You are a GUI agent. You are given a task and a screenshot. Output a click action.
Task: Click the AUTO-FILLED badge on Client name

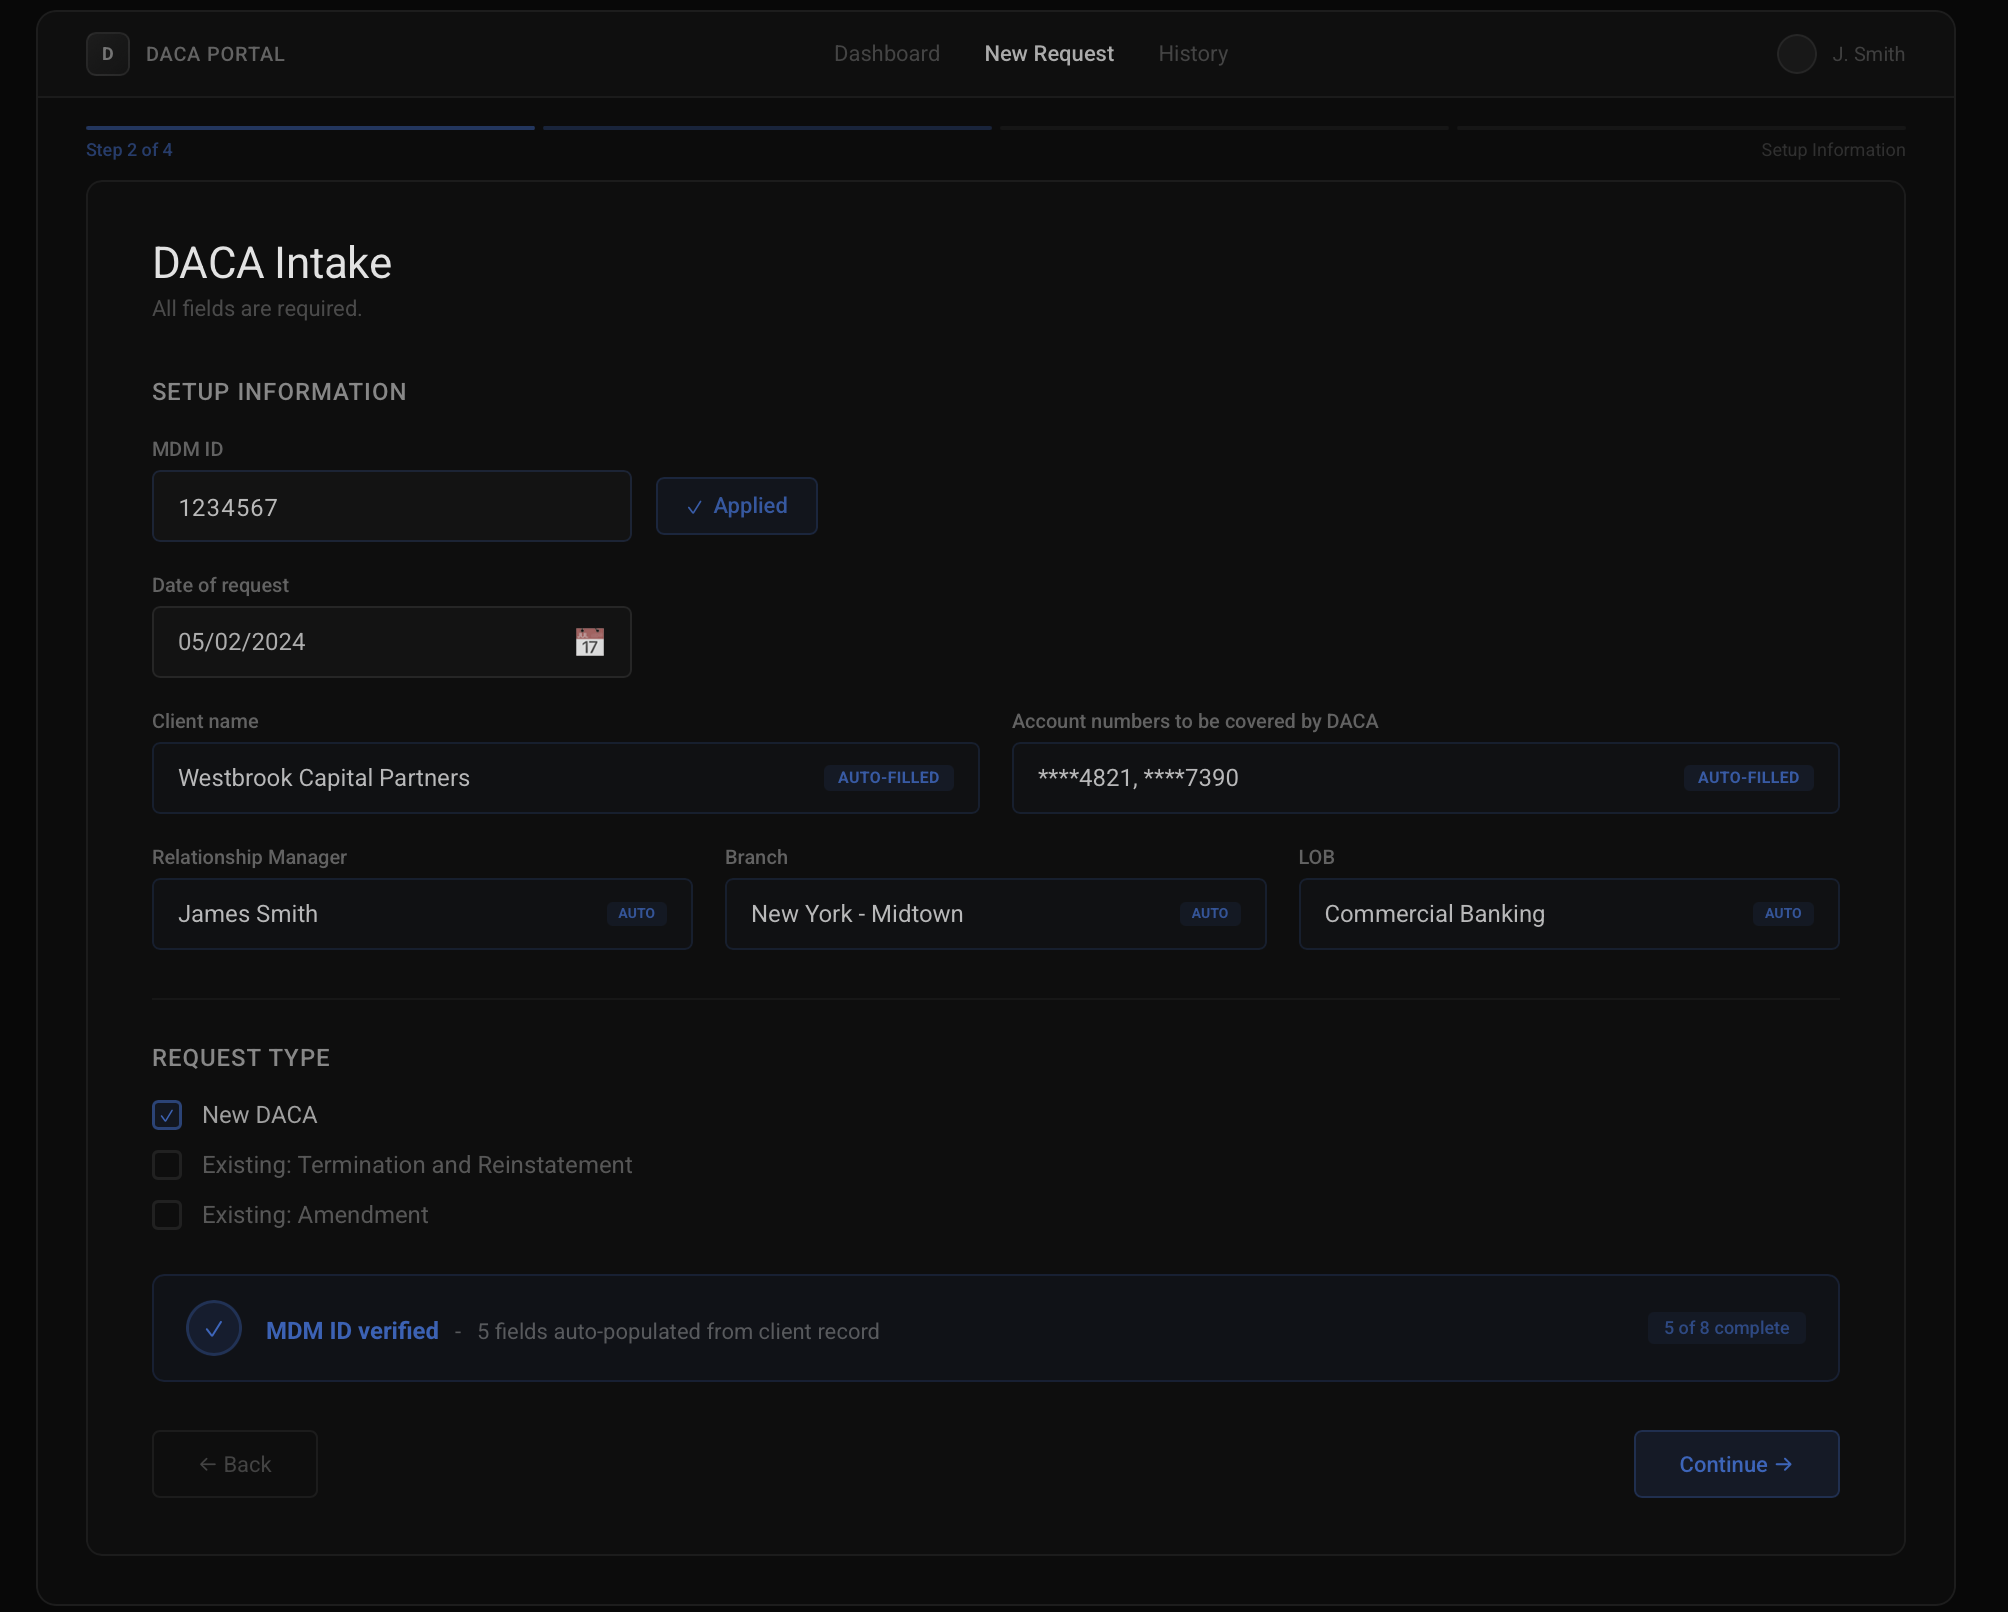pos(889,778)
